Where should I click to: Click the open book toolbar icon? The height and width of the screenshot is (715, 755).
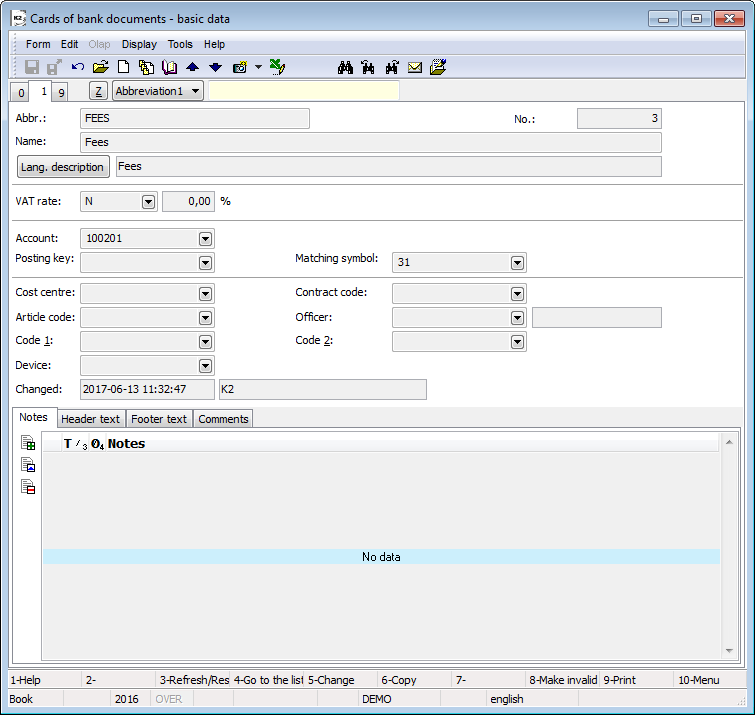[169, 67]
